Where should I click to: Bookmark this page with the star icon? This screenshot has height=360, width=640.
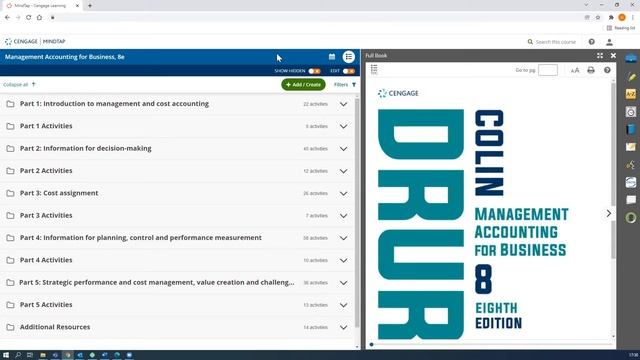(x=598, y=18)
